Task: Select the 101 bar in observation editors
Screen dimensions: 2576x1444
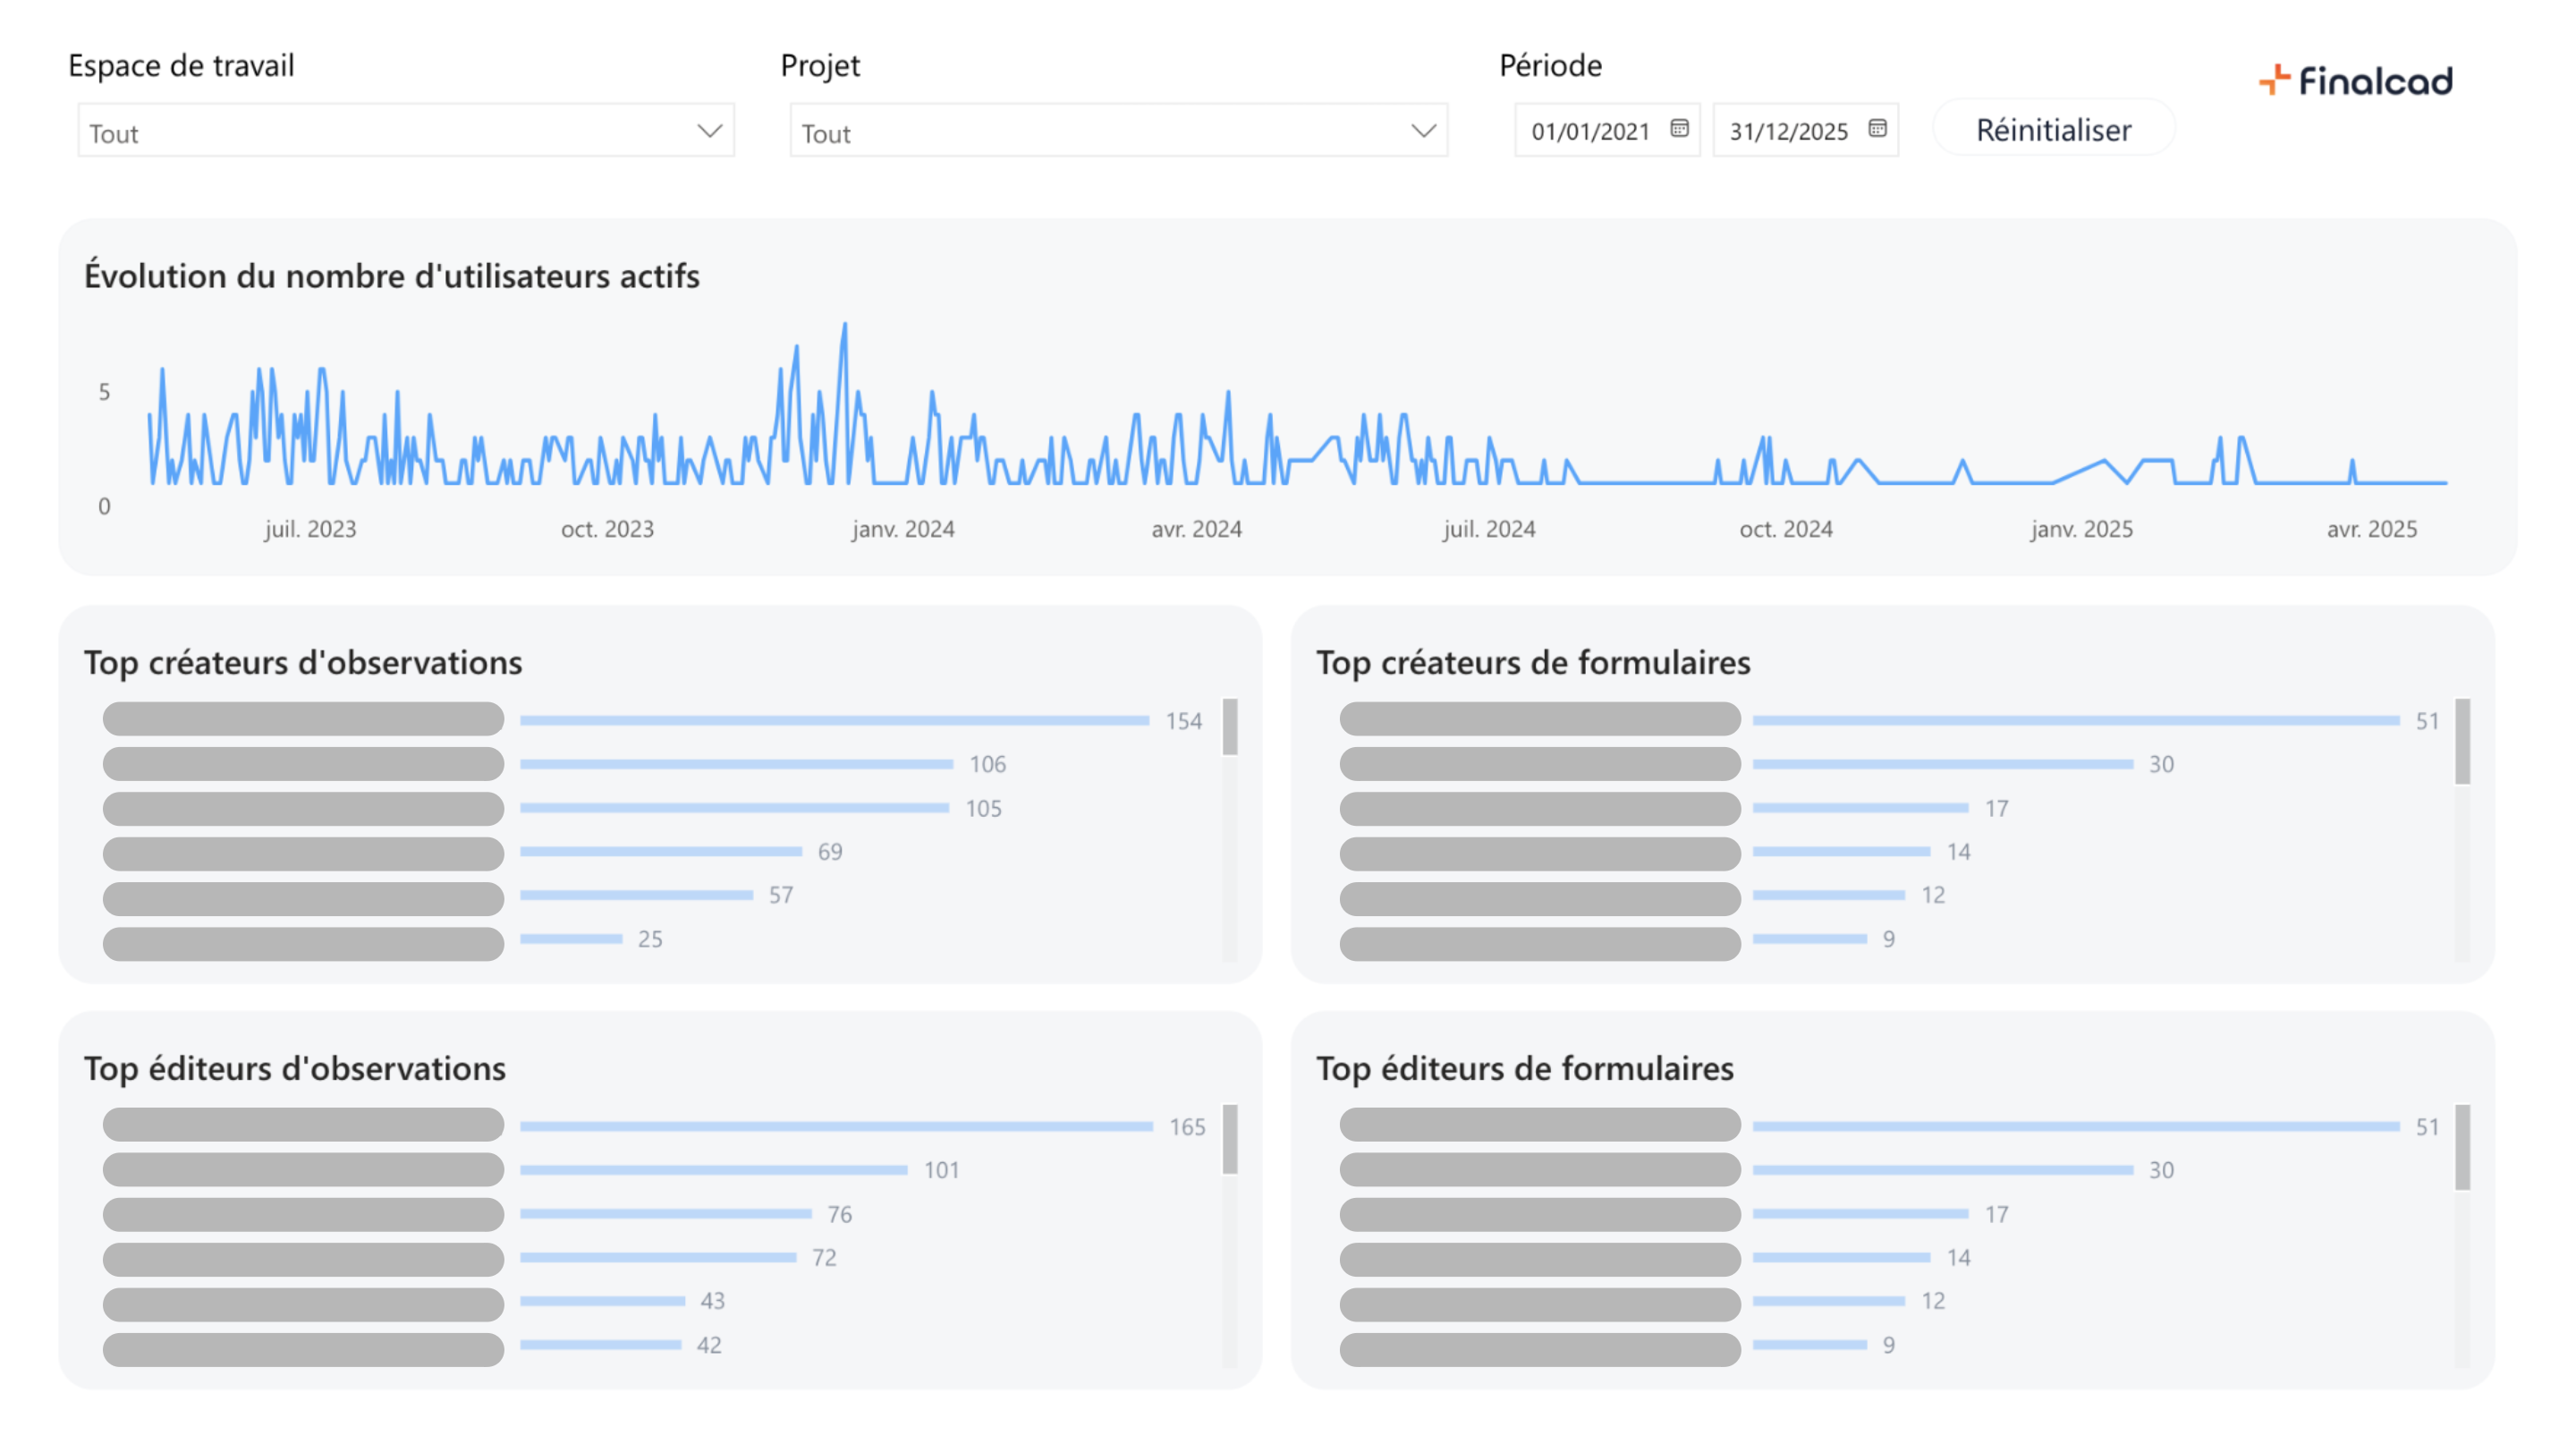Action: click(x=713, y=1170)
